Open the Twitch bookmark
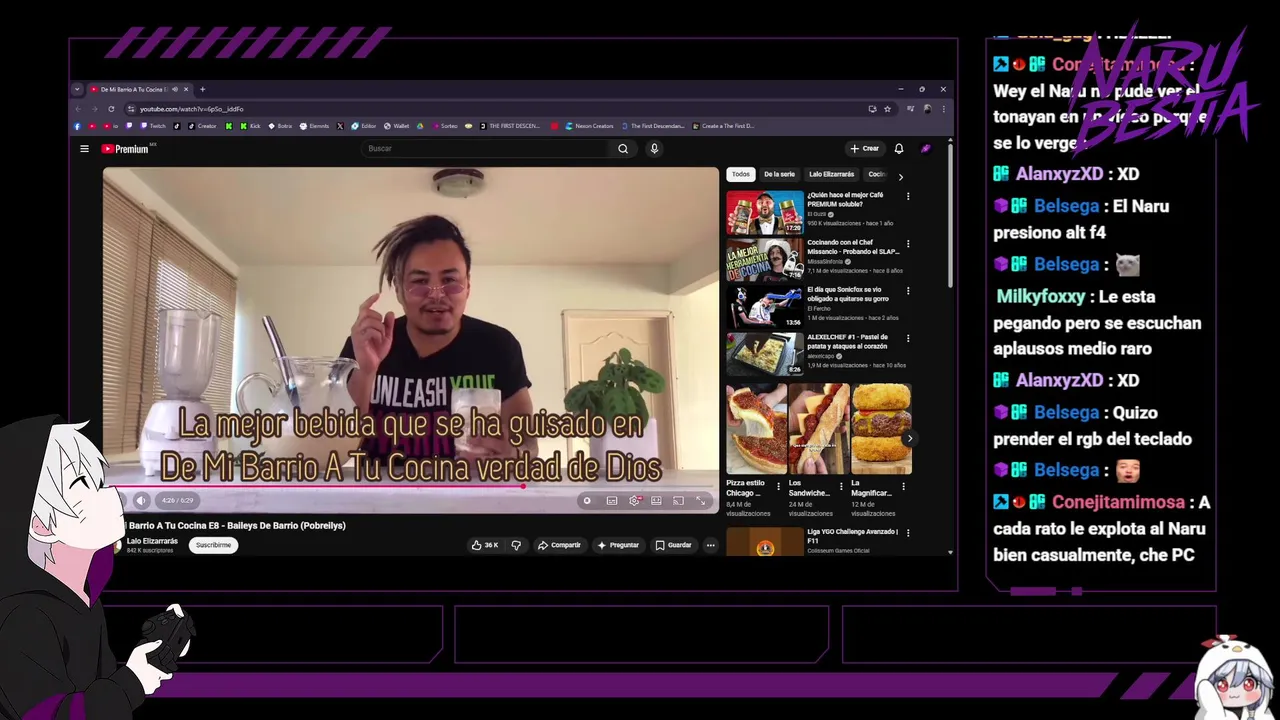Image resolution: width=1280 pixels, height=720 pixels. pos(154,126)
